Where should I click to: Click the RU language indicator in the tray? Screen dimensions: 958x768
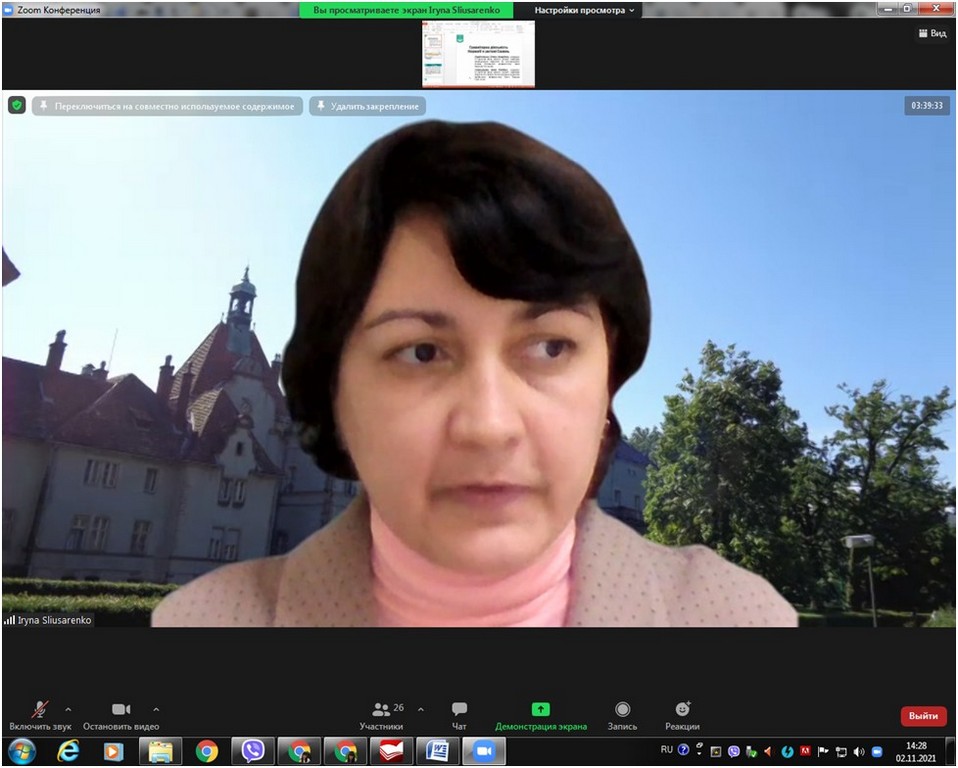pos(667,749)
